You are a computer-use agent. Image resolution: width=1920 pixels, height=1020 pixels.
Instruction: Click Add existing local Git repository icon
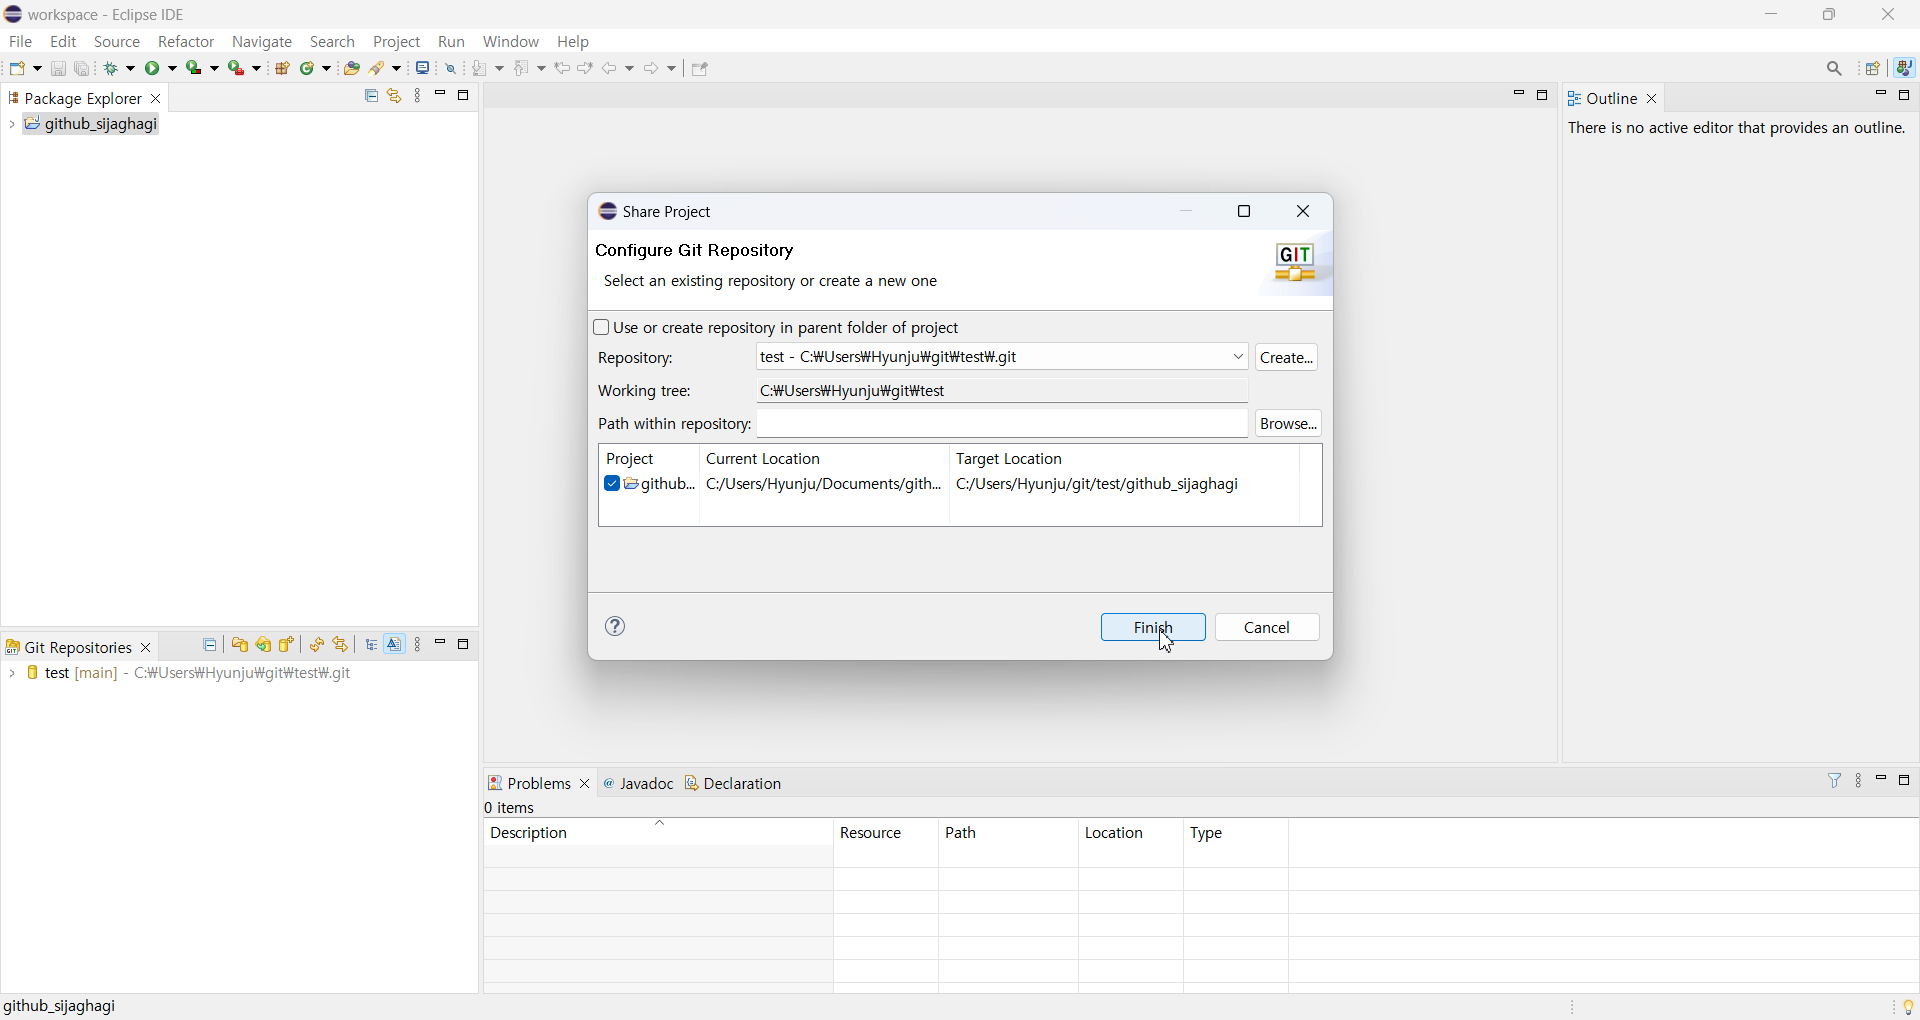click(x=240, y=645)
